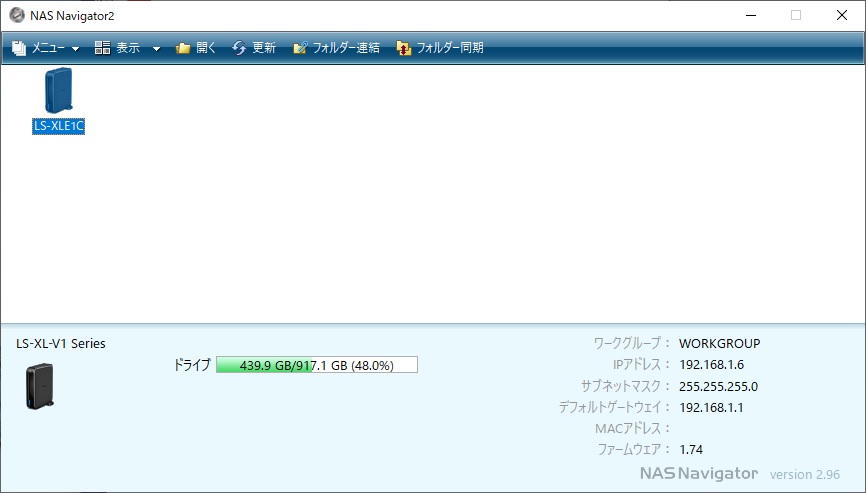The image size is (866, 493).
Task: Open the メニュー menu label
Action: 48,48
